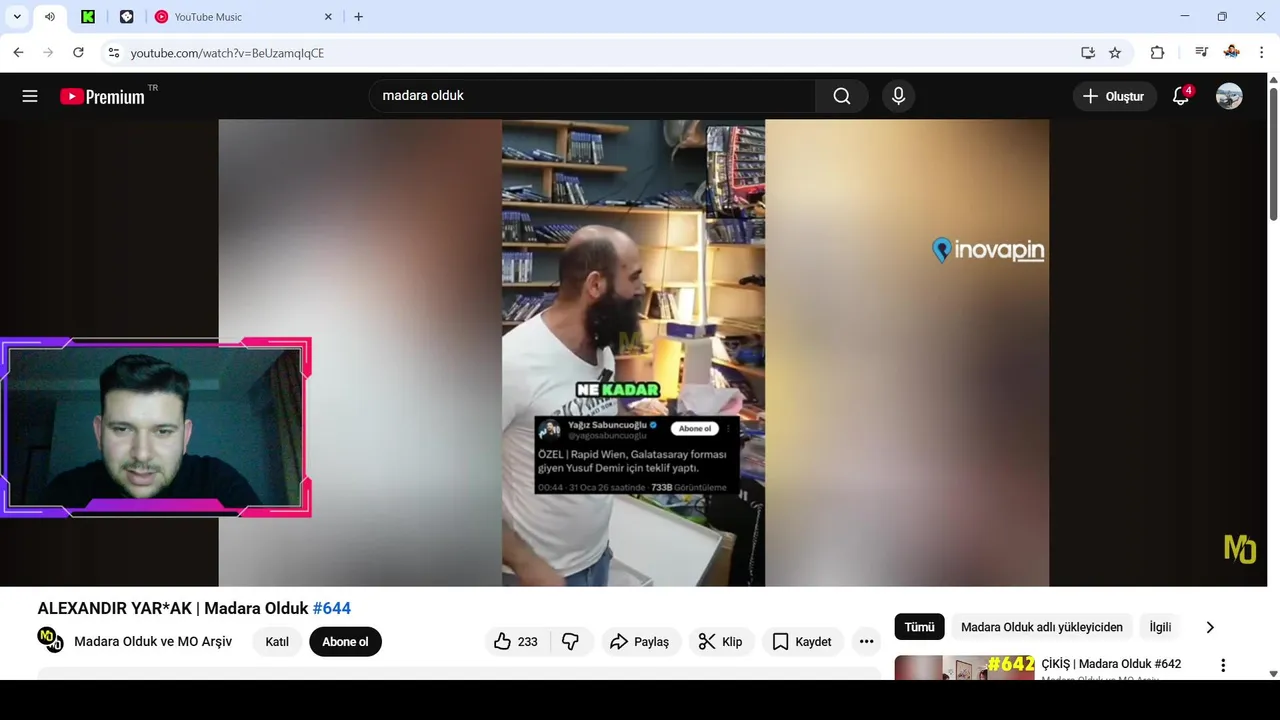Open options for ÇIKIŞ #642 video
The height and width of the screenshot is (720, 1280).
pos(1222,665)
